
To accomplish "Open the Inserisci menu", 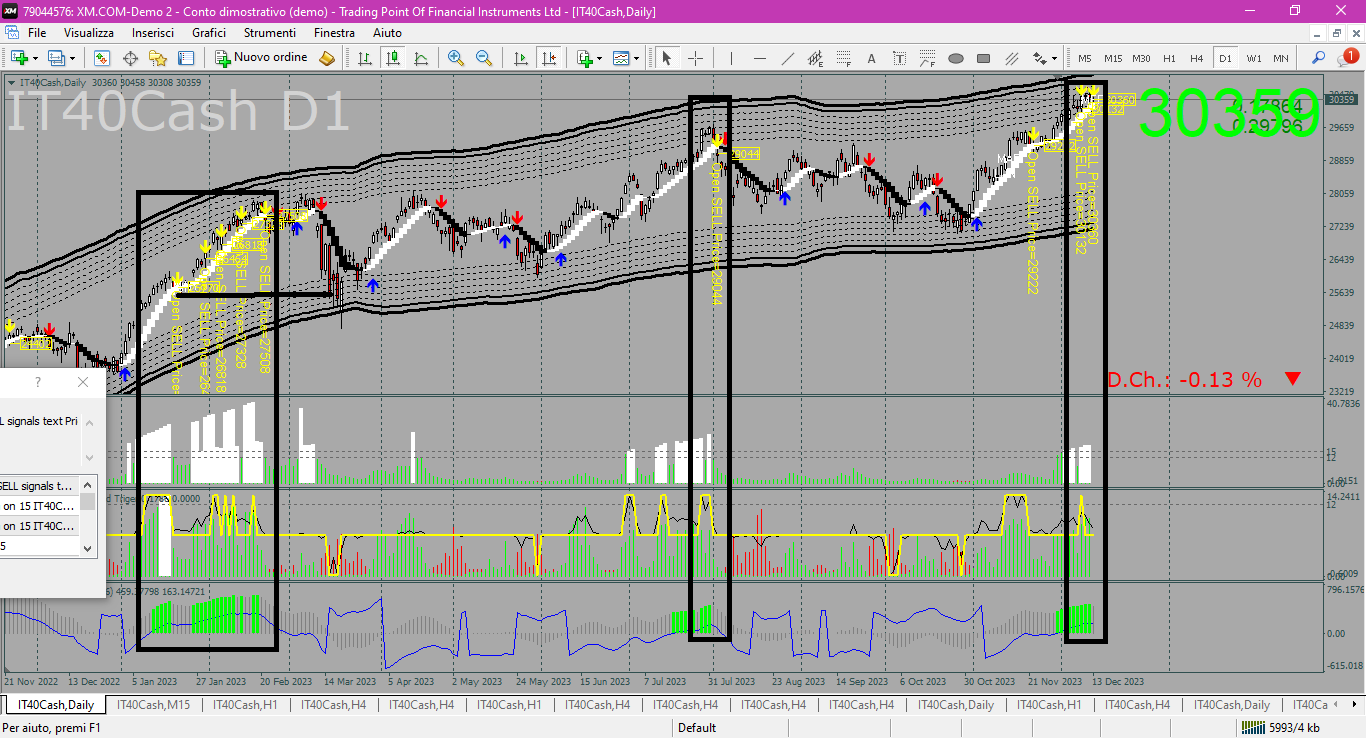I will tap(153, 33).
